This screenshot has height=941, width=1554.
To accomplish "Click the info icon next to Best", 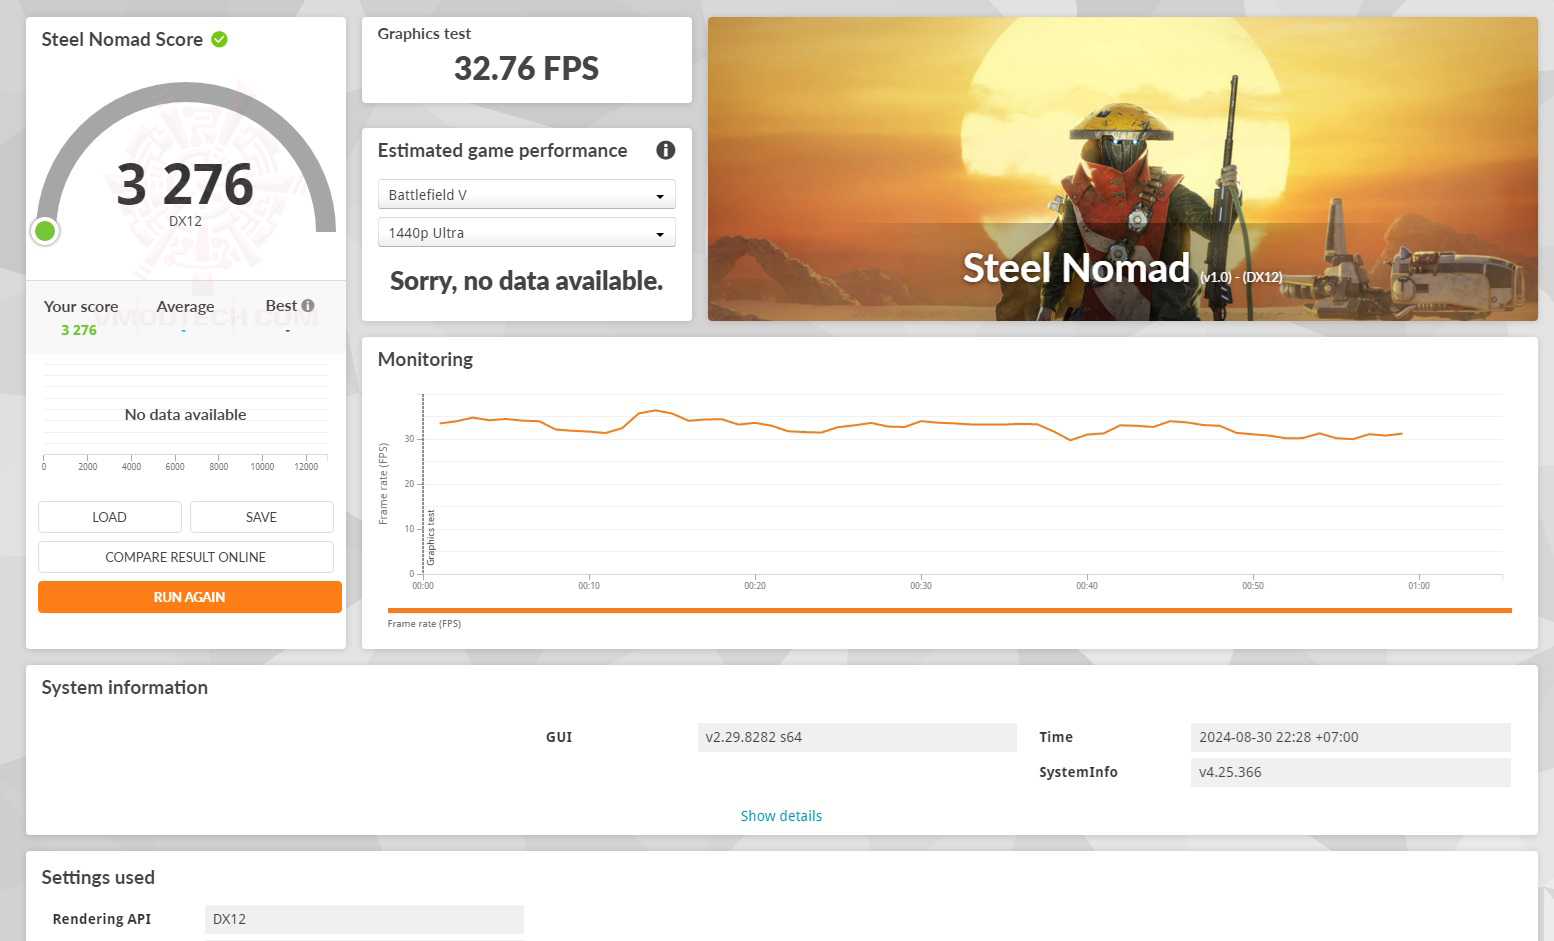I will (x=308, y=305).
